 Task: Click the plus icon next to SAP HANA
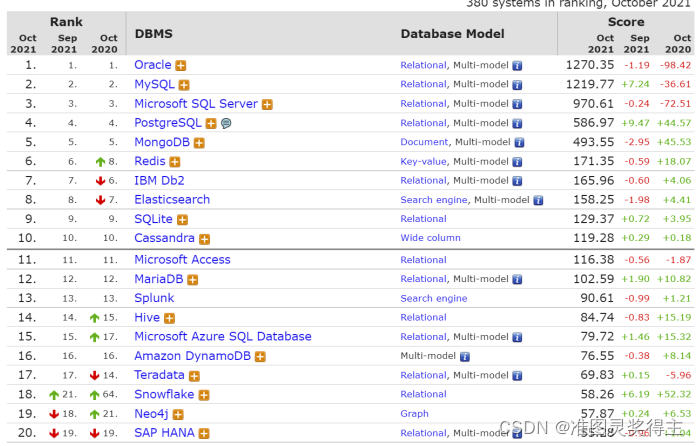point(204,434)
